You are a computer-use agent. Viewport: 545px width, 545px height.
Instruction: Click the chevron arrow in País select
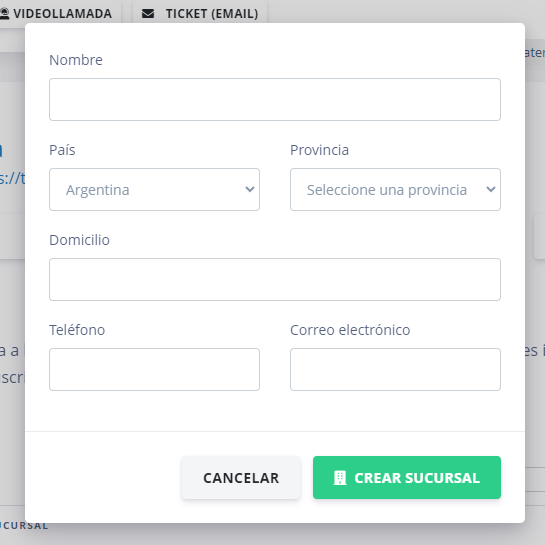coord(250,189)
